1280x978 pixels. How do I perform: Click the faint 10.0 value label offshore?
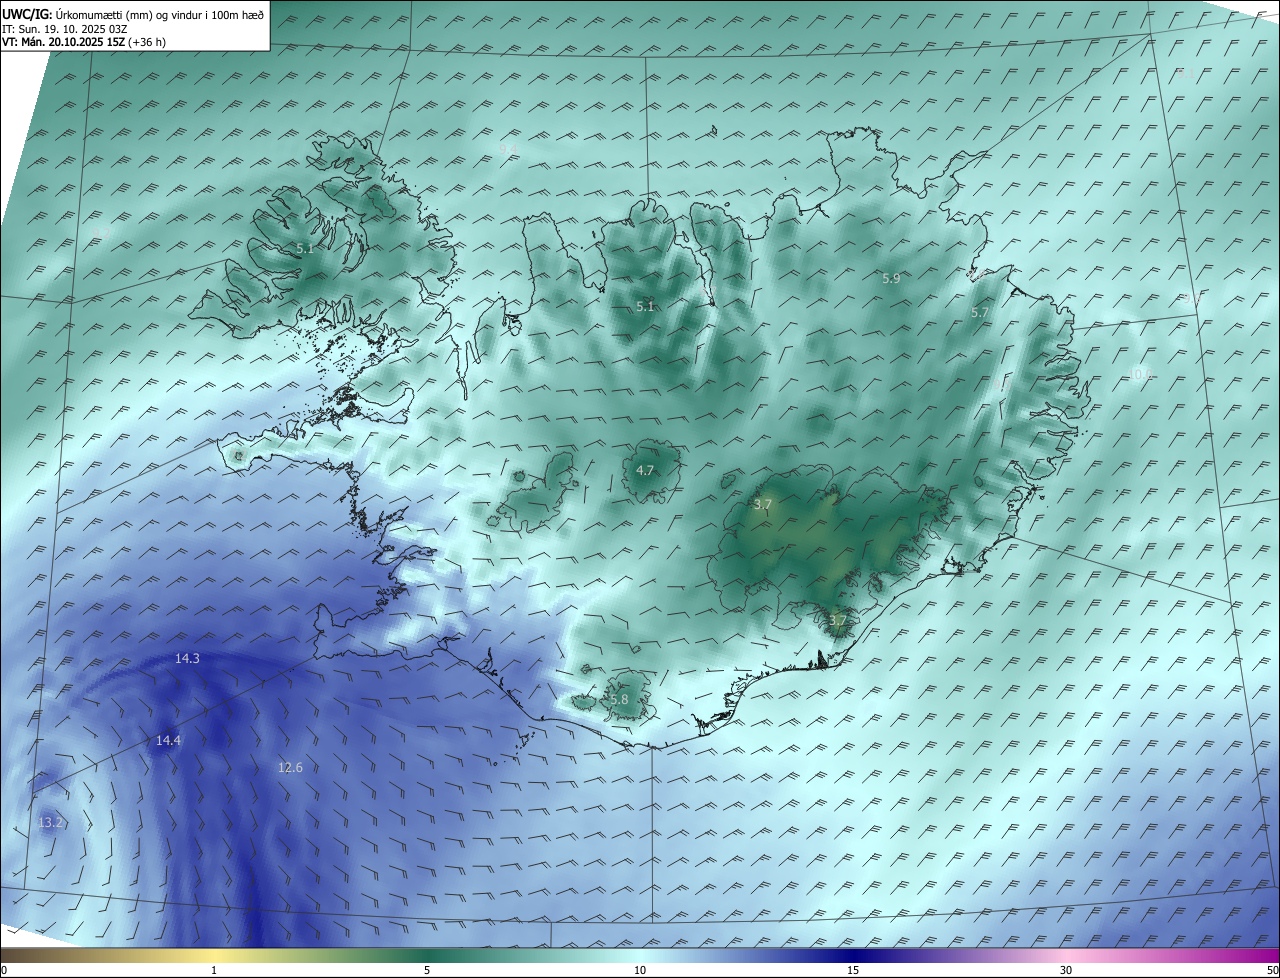click(1141, 374)
